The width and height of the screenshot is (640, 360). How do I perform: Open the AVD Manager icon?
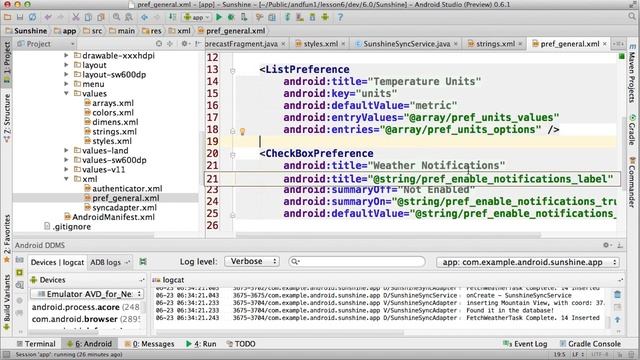click(x=300, y=17)
